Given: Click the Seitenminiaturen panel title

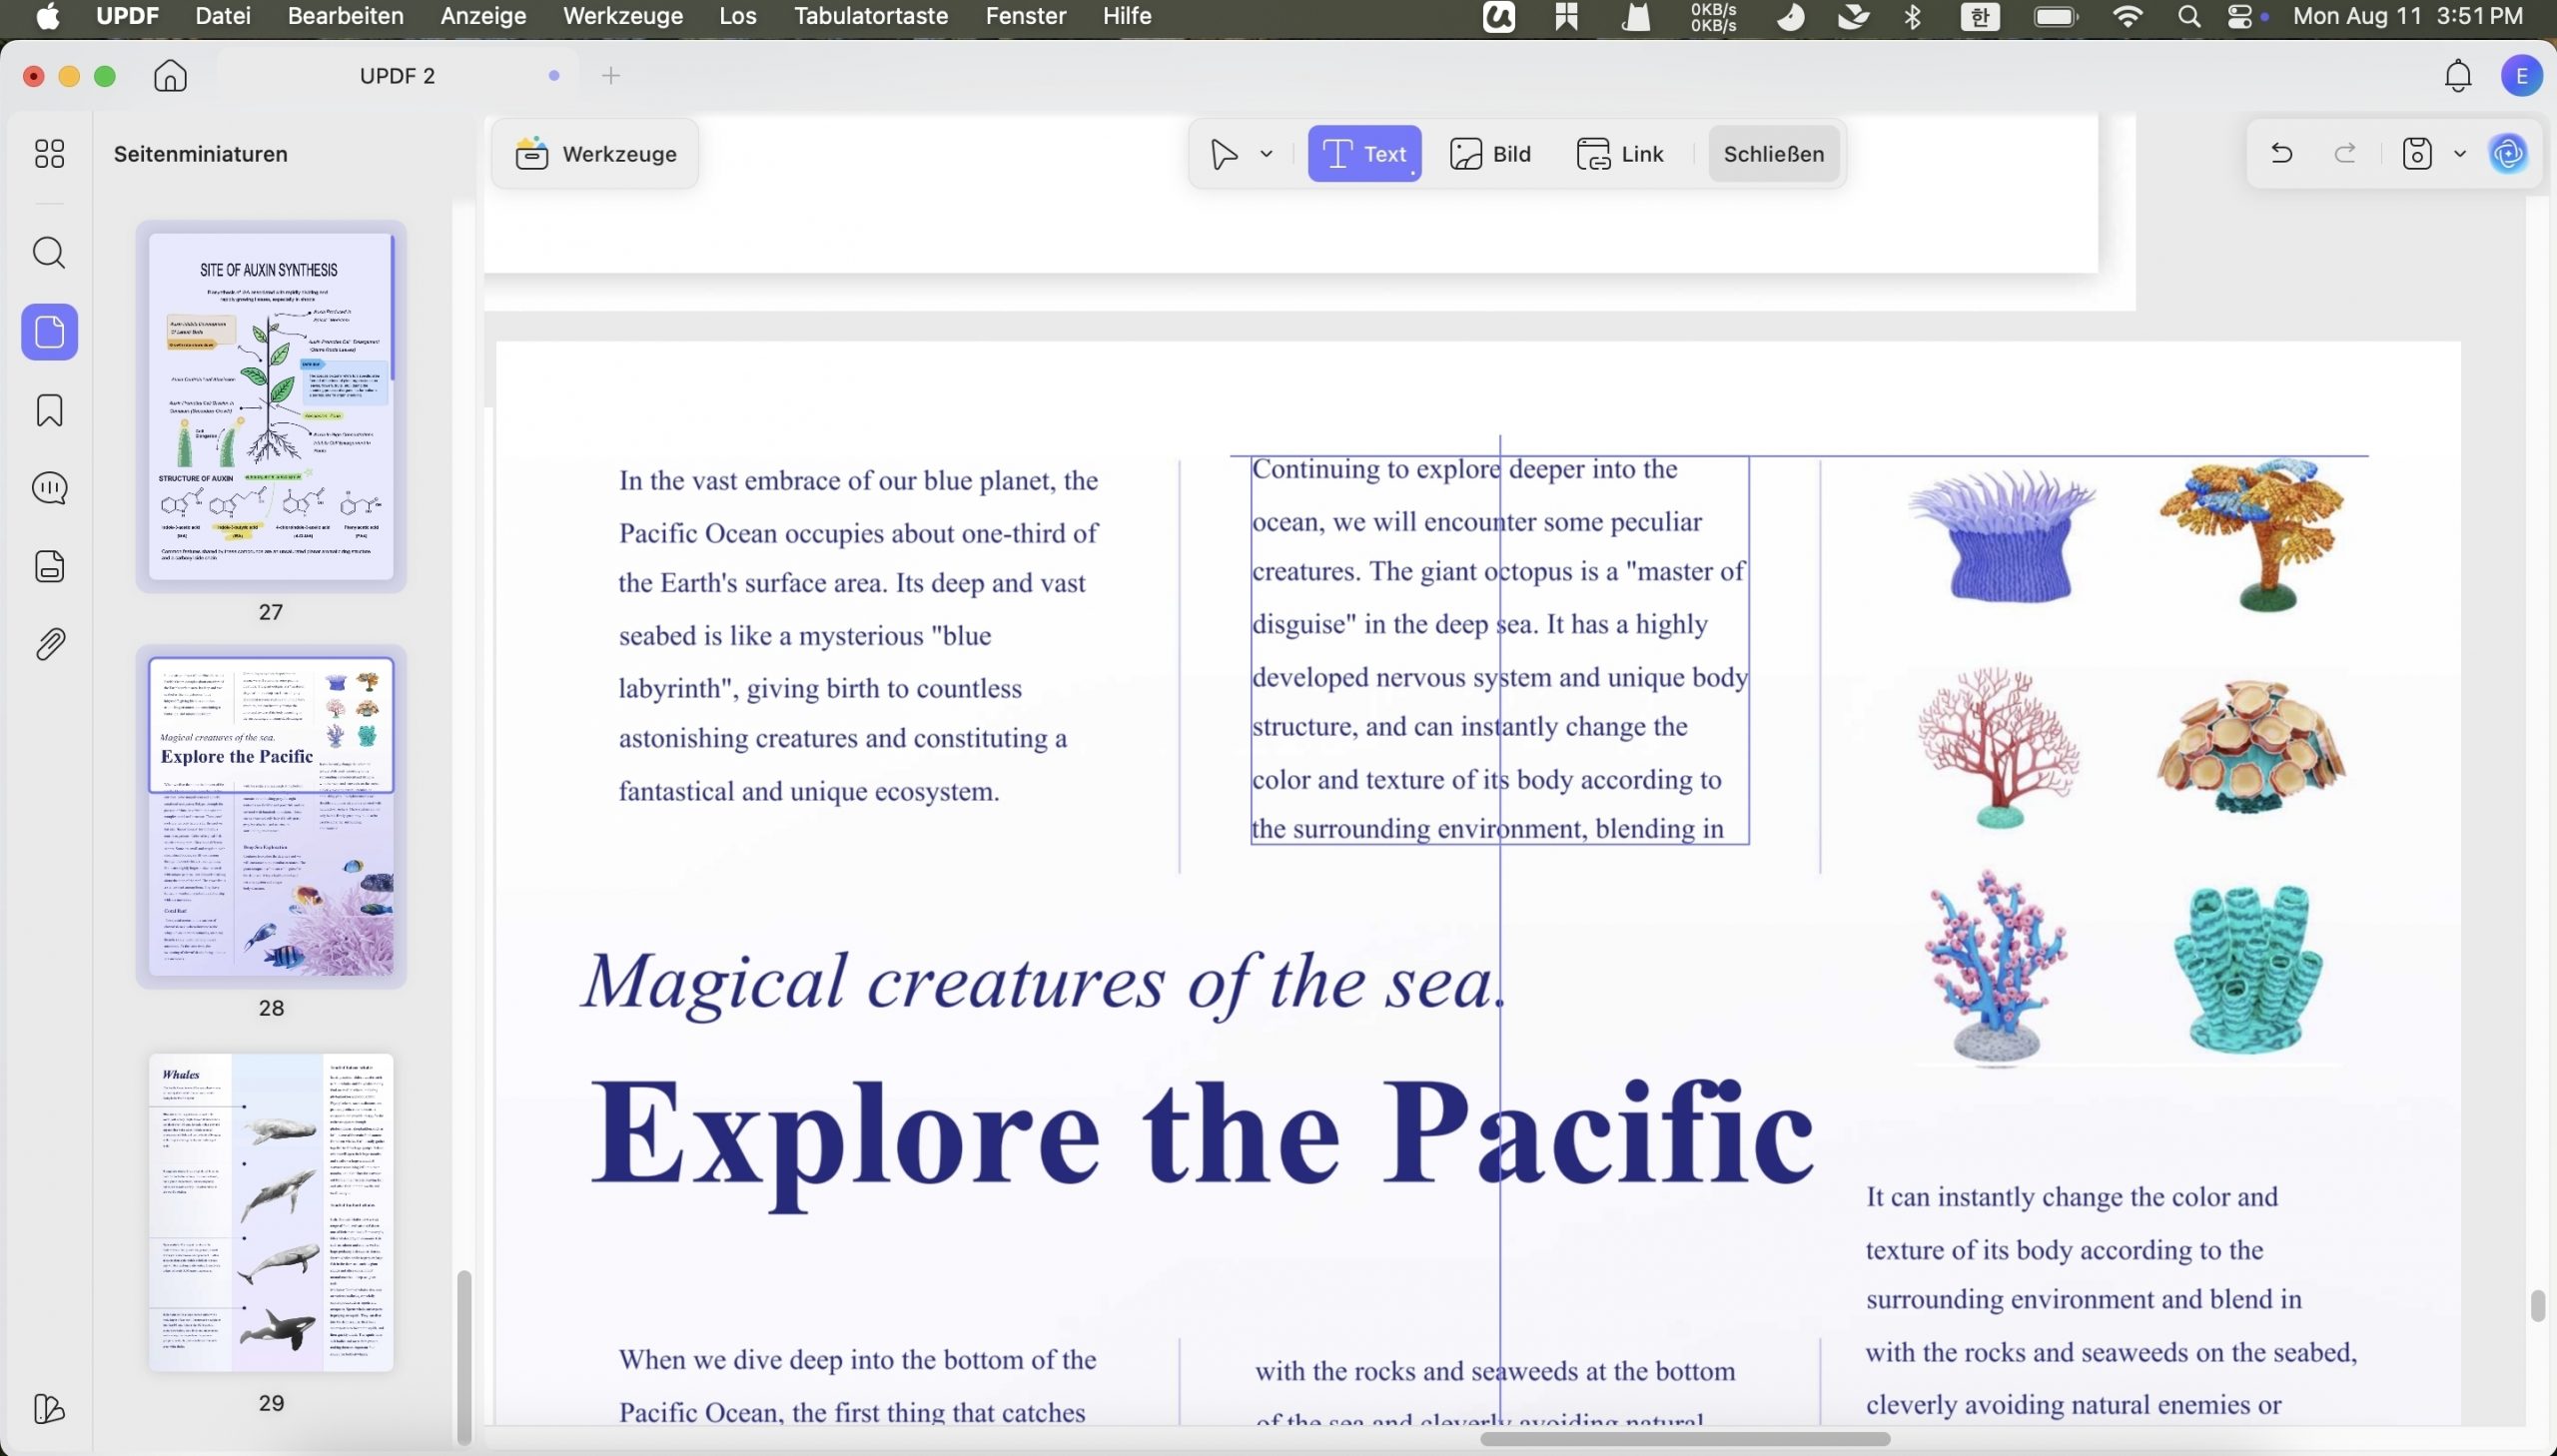Looking at the screenshot, I should point(201,154).
